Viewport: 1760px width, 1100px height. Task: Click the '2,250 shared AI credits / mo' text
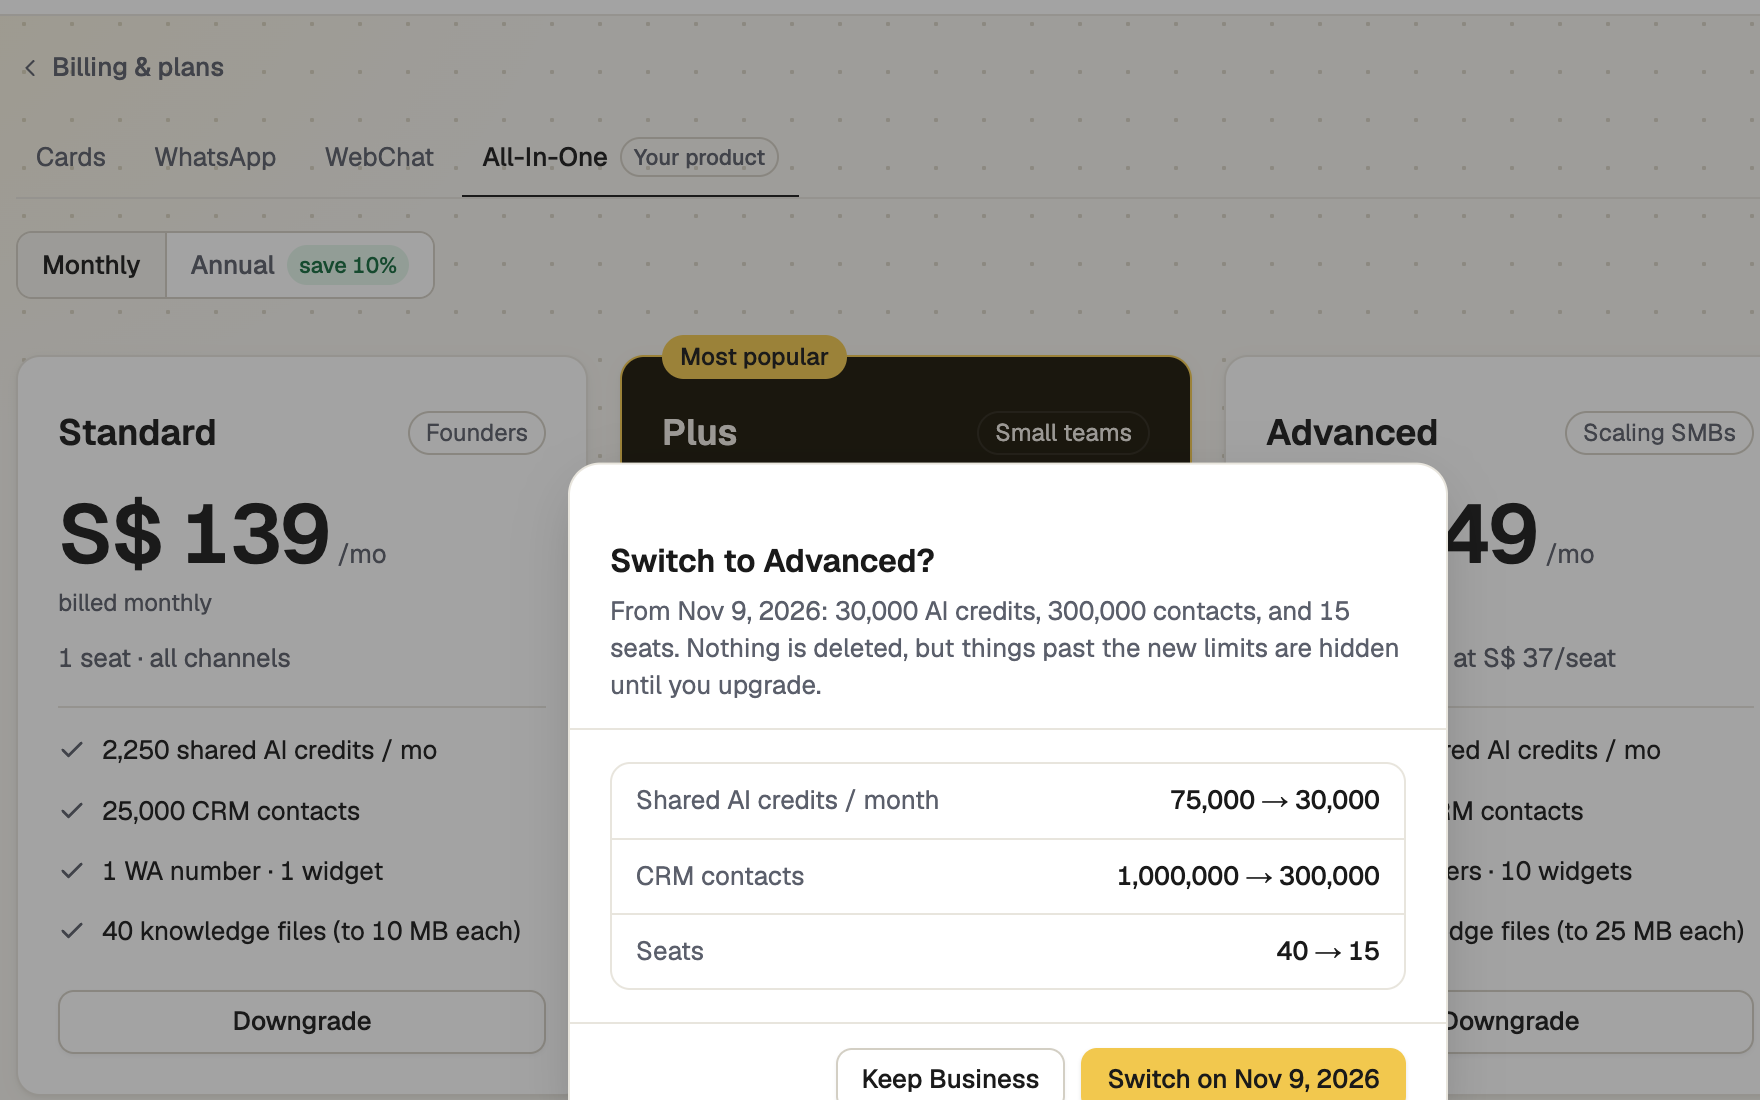(269, 750)
